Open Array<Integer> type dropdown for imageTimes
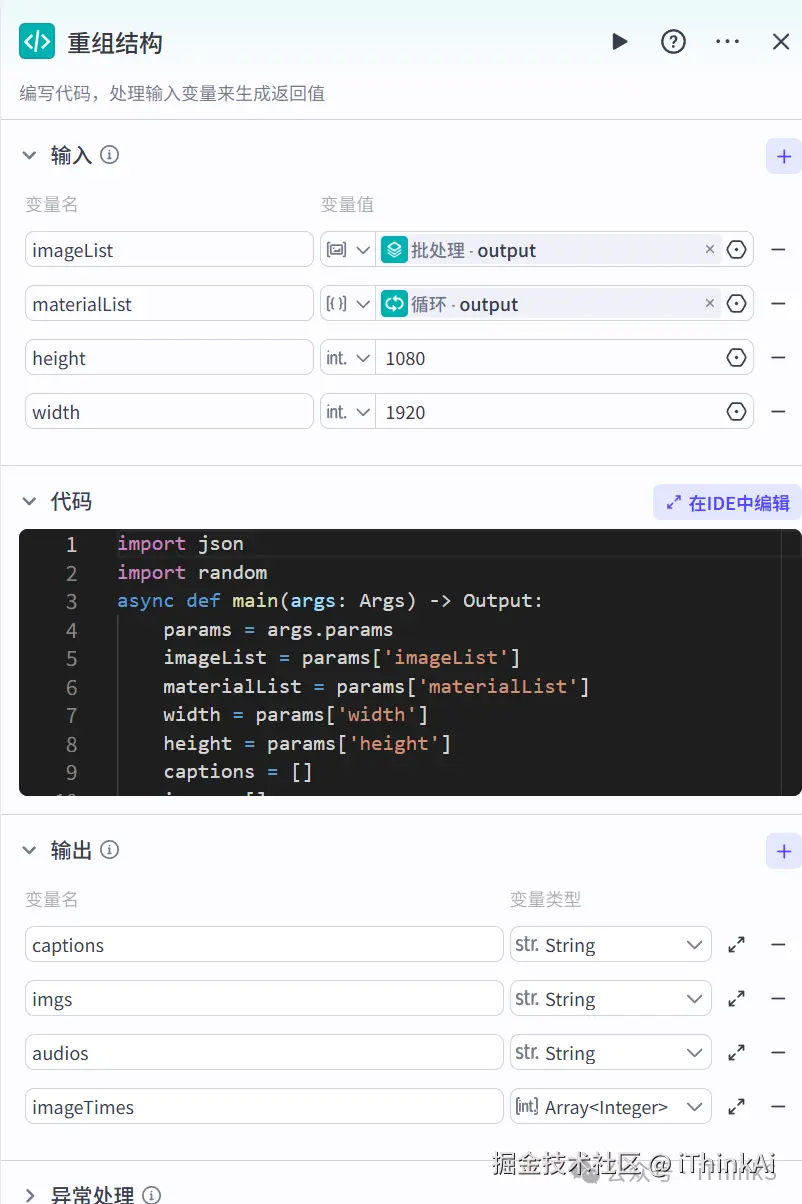Screen dimensions: 802x1204 (610, 1107)
